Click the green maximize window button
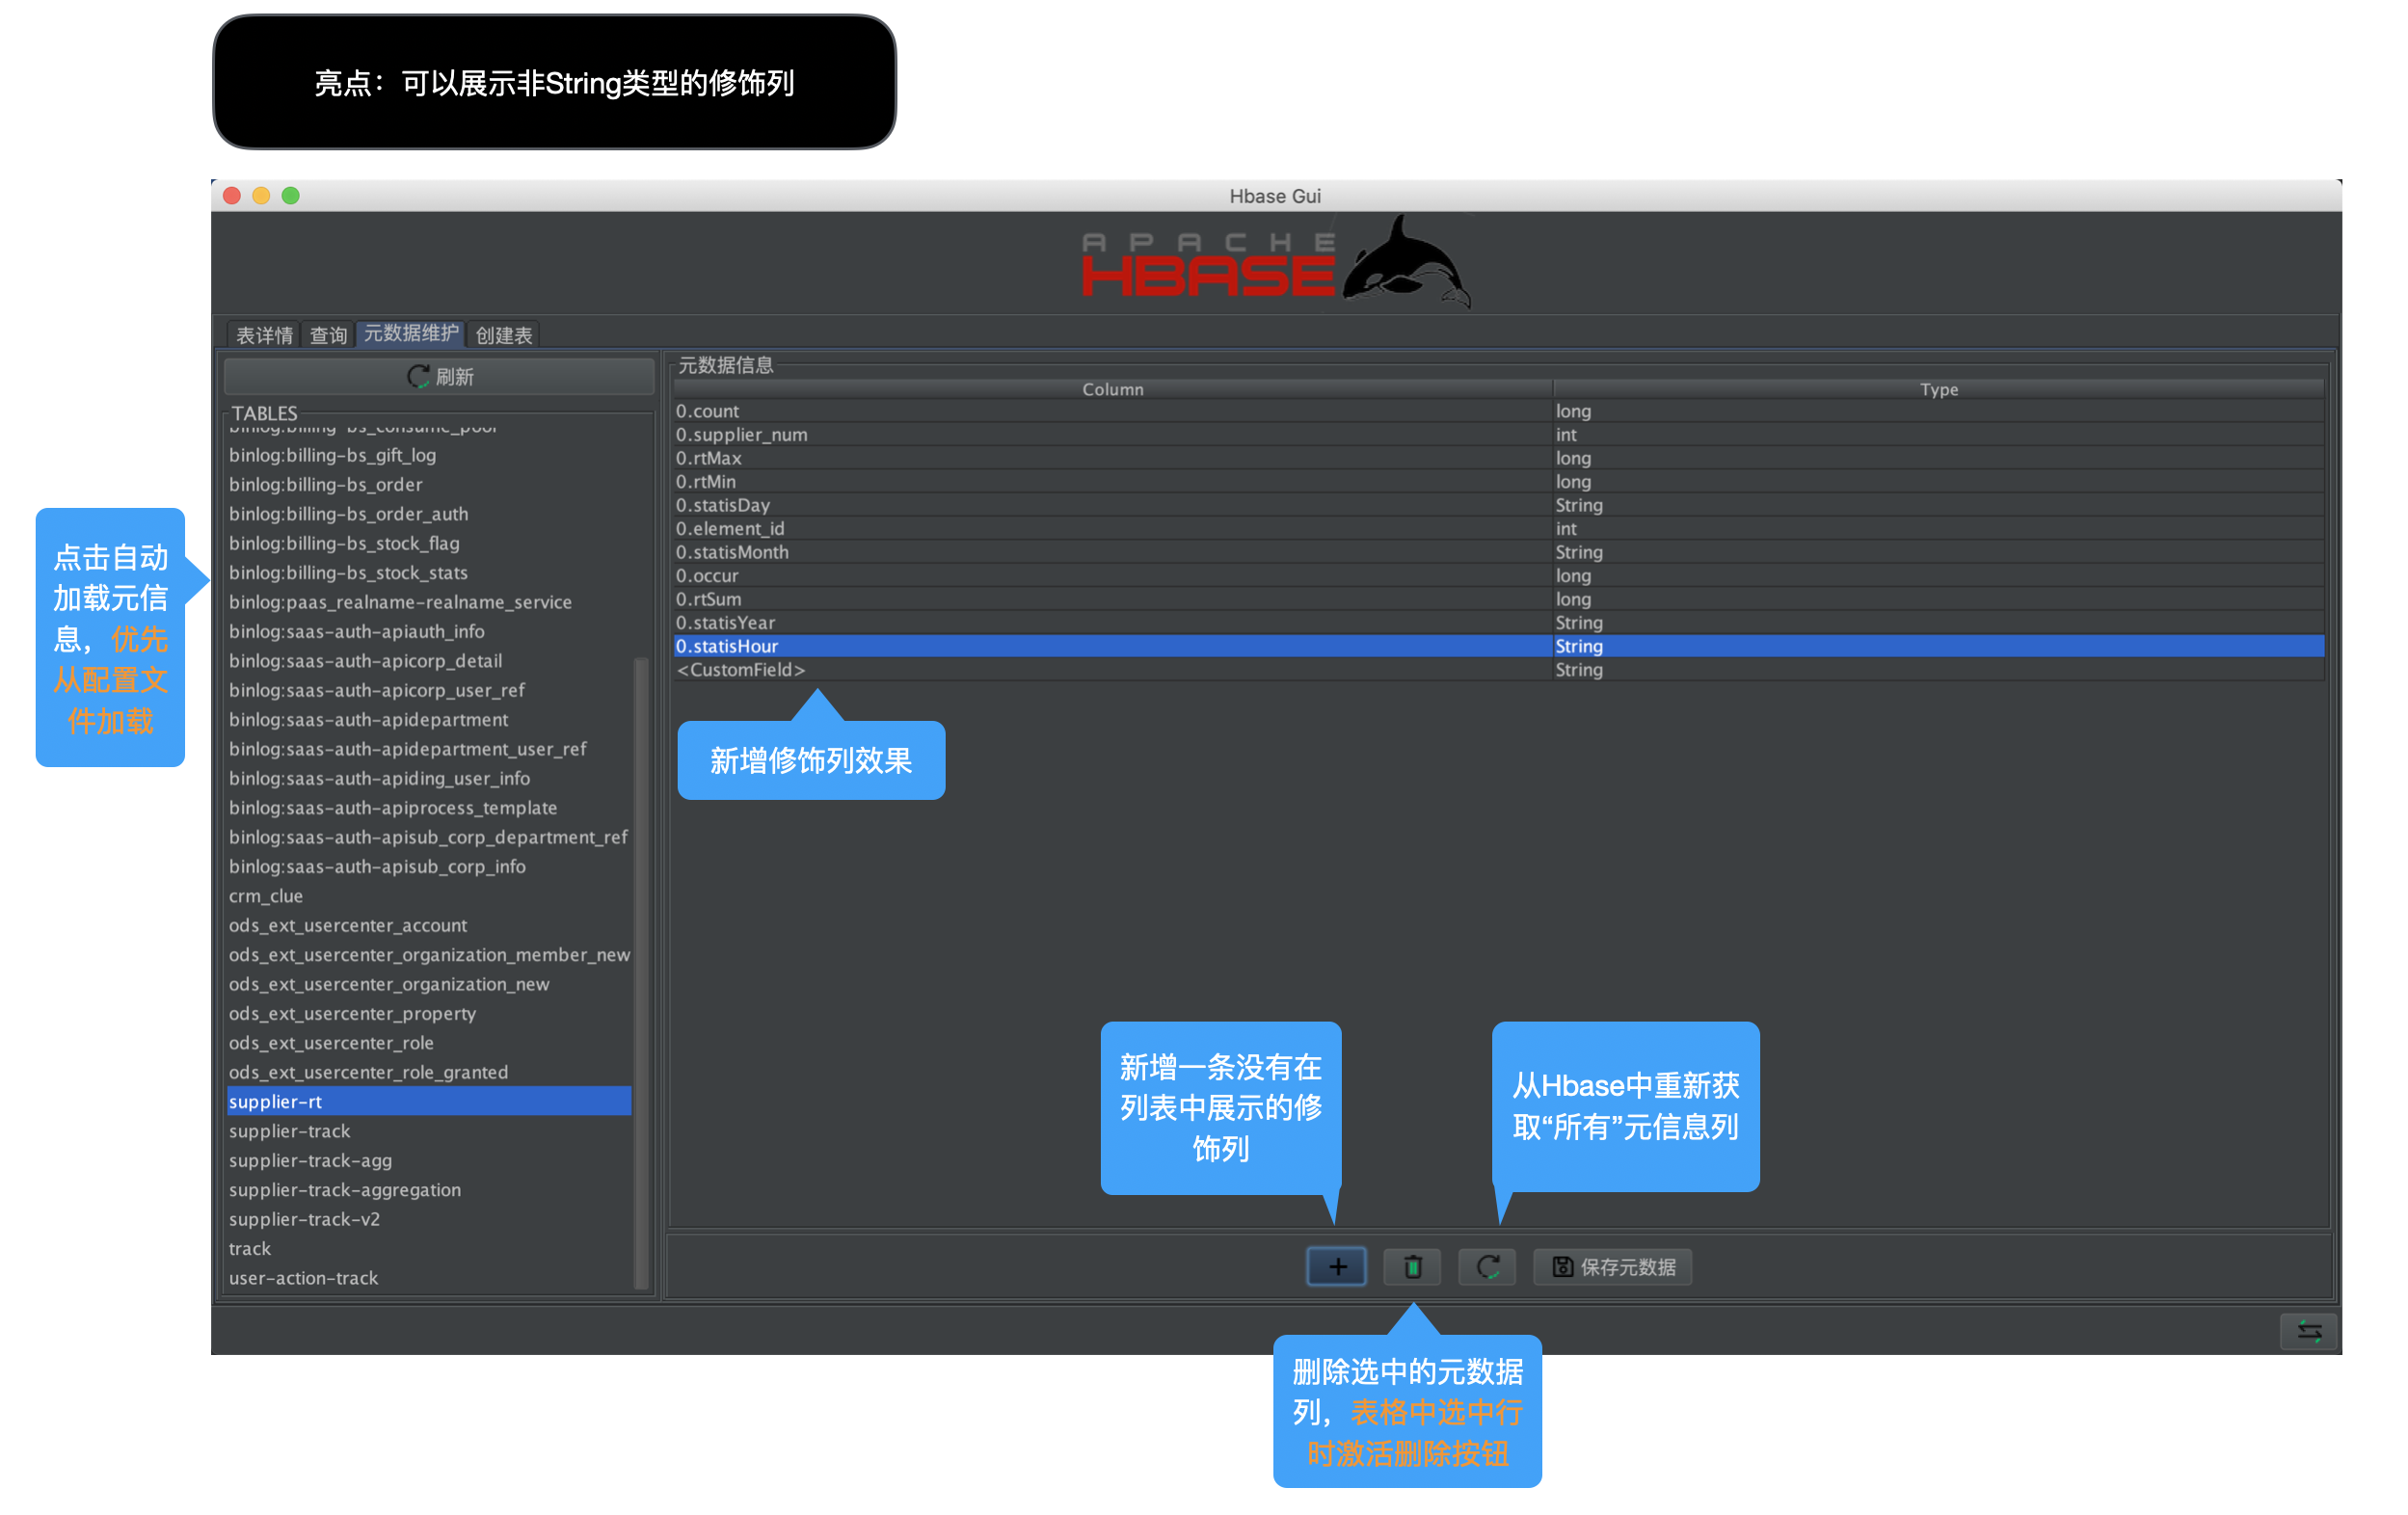Image resolution: width=2408 pixels, height=1515 pixels. pos(291,196)
